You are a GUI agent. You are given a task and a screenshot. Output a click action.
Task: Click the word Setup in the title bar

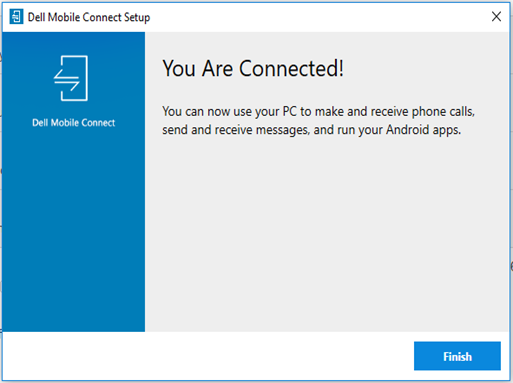pos(137,17)
